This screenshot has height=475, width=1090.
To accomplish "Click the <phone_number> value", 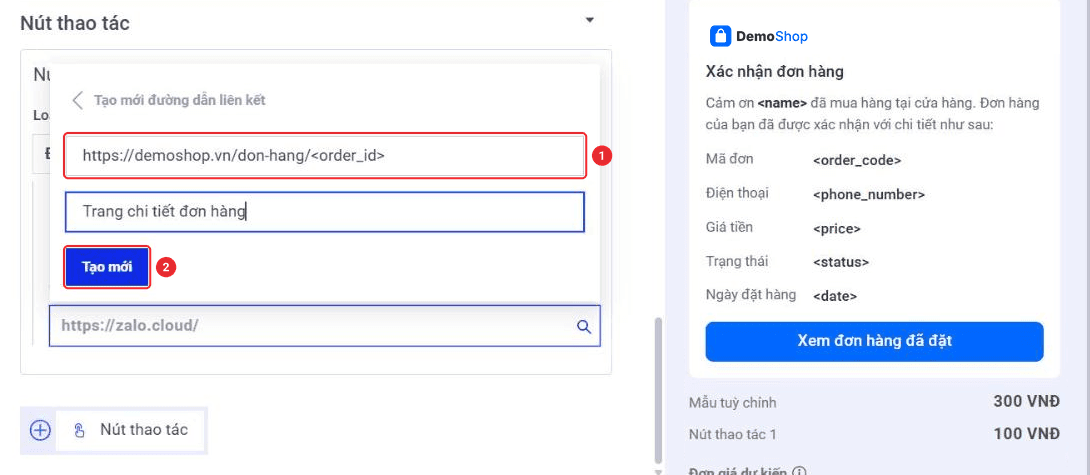I will [868, 195].
